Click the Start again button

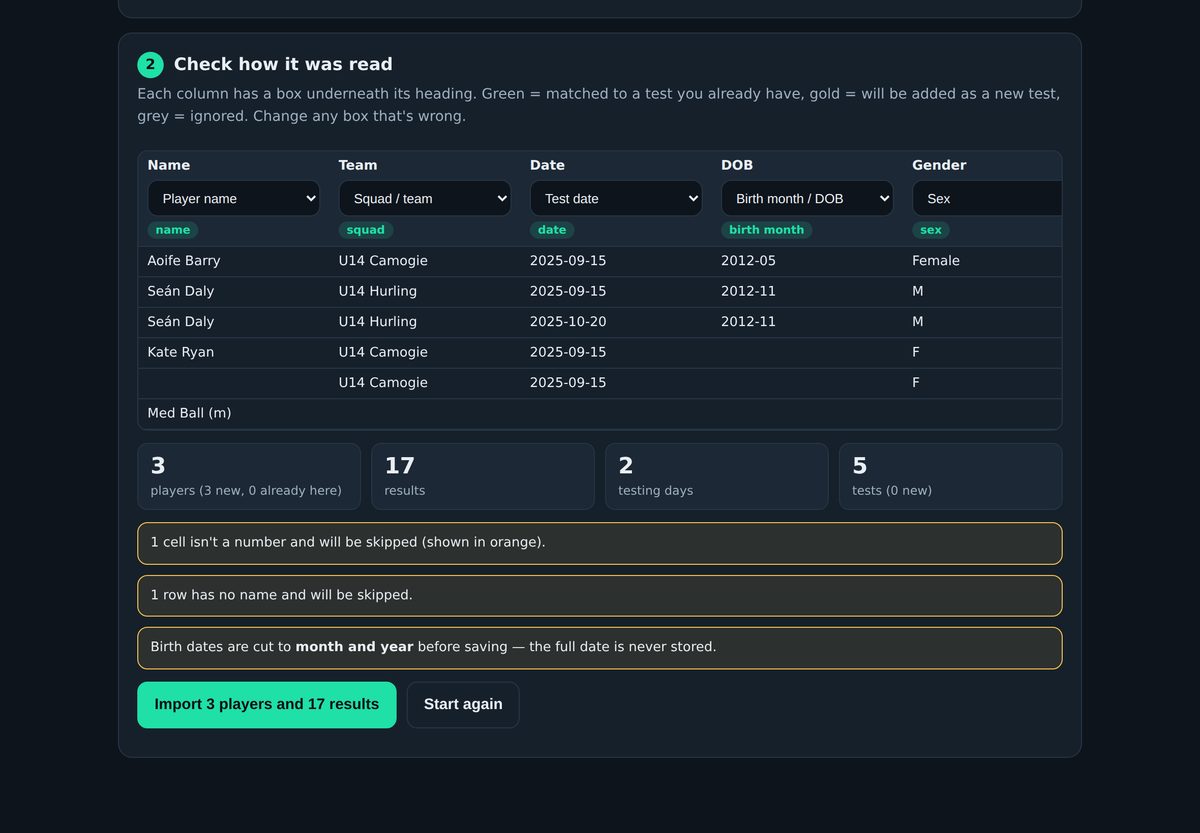[x=463, y=705]
